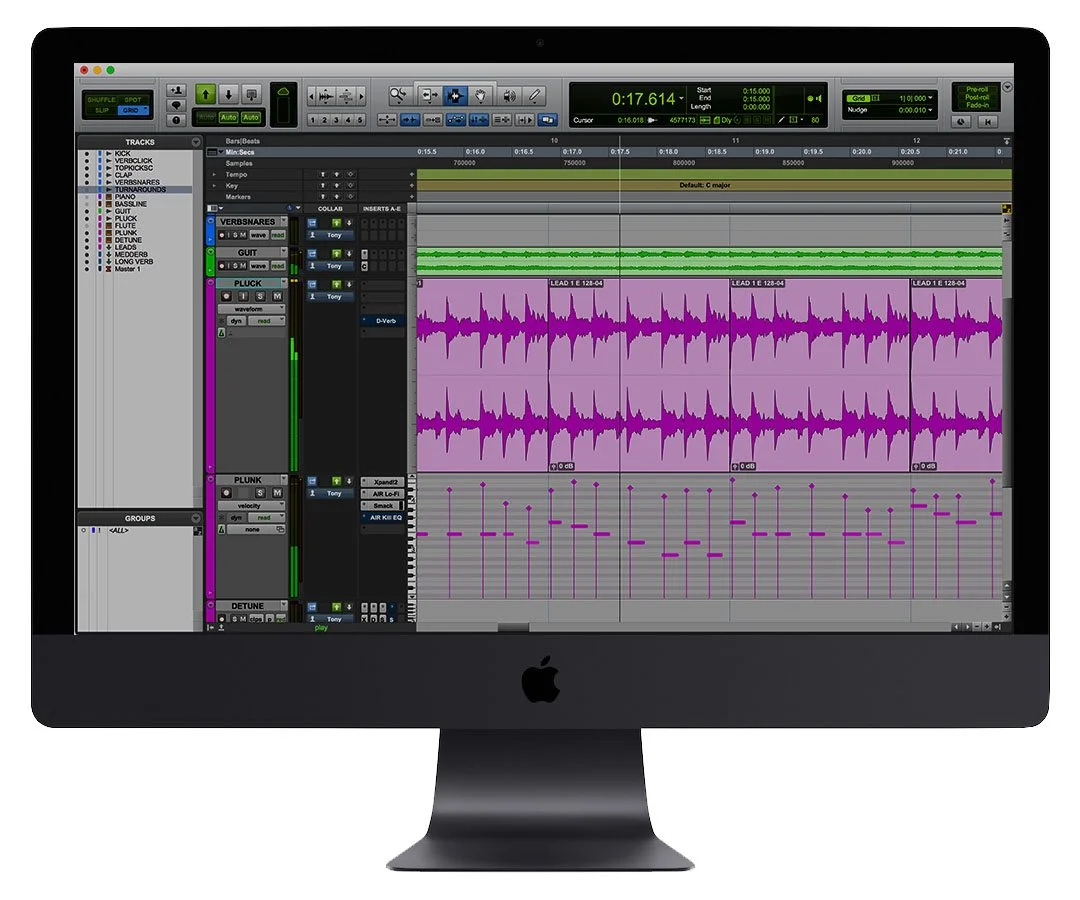The height and width of the screenshot is (900, 1080).
Task: Click the cloud project status icon
Action: click(x=283, y=91)
